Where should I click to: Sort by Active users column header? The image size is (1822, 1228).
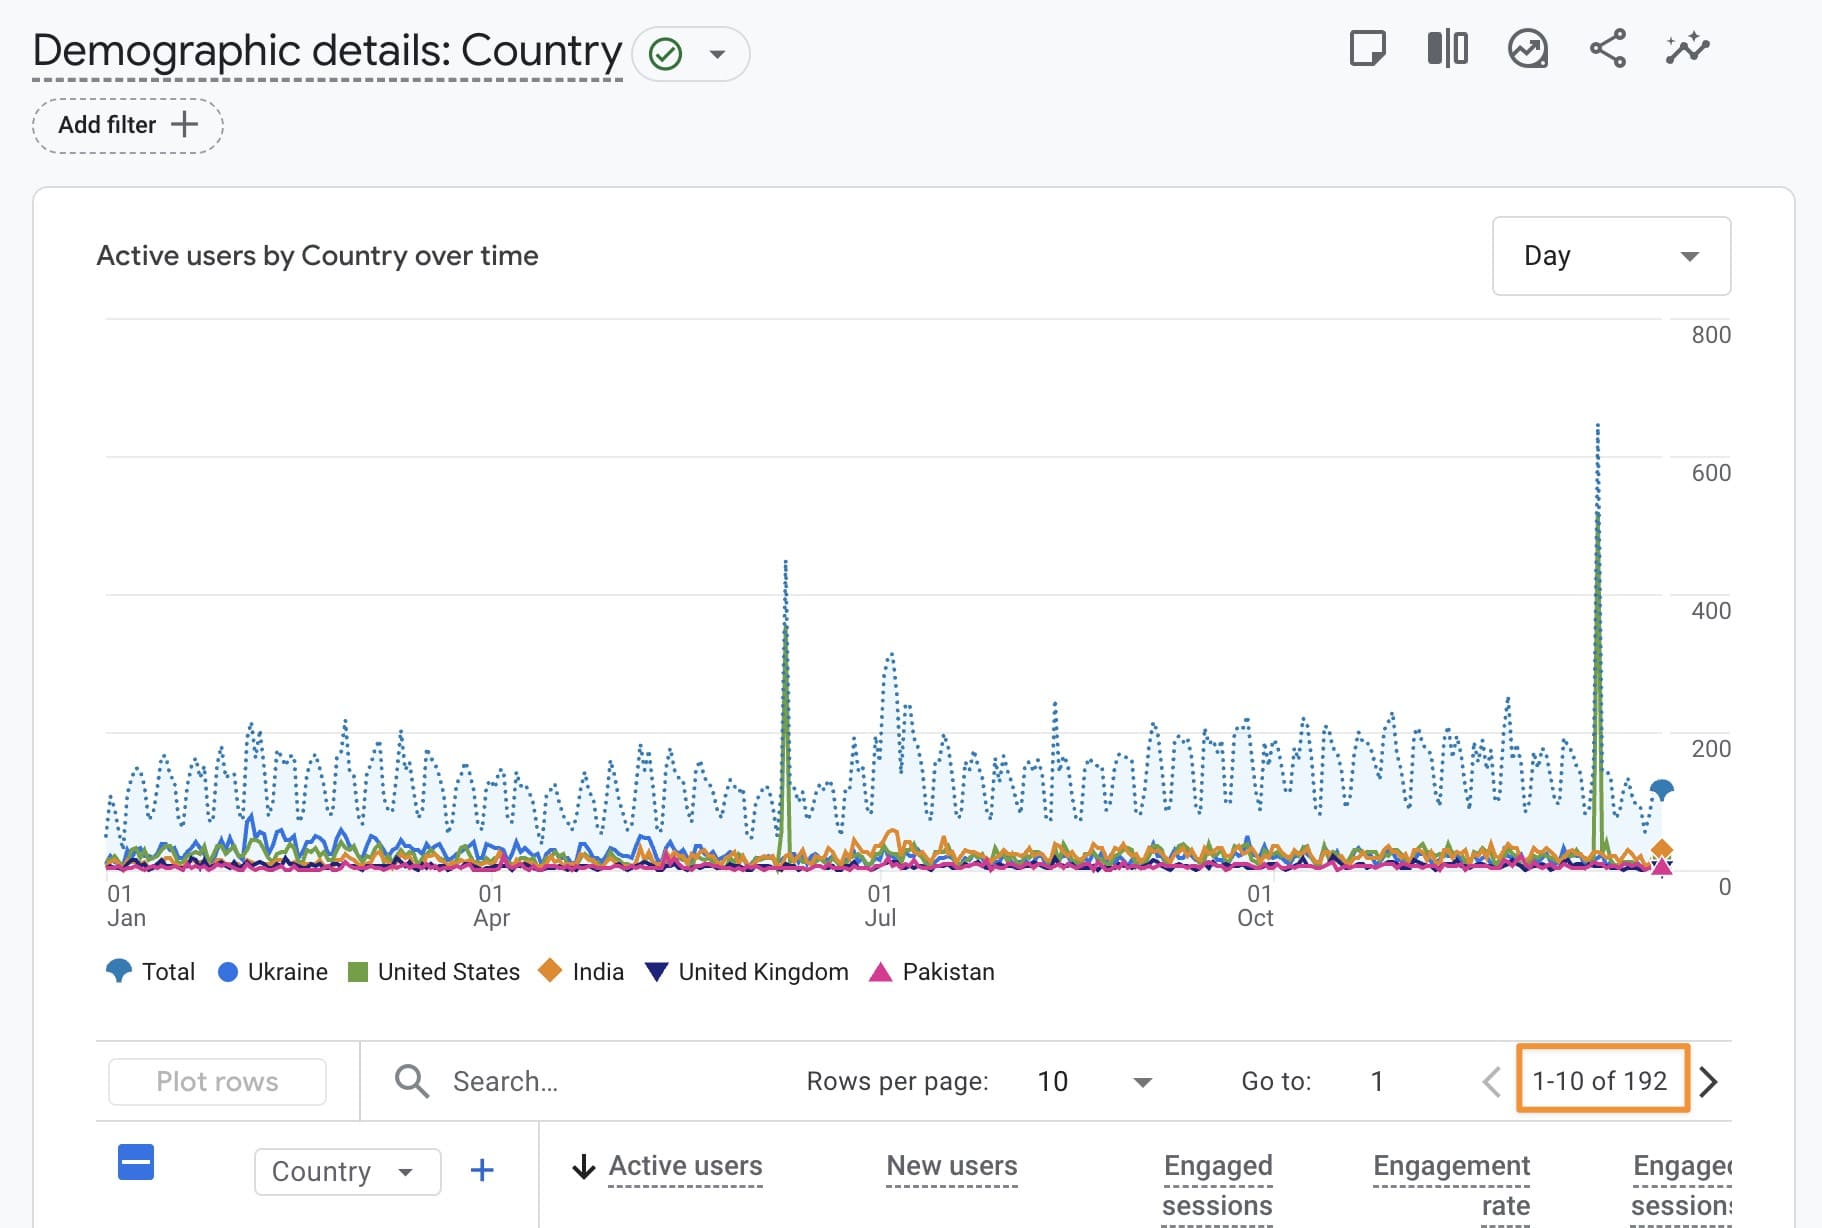click(684, 1166)
